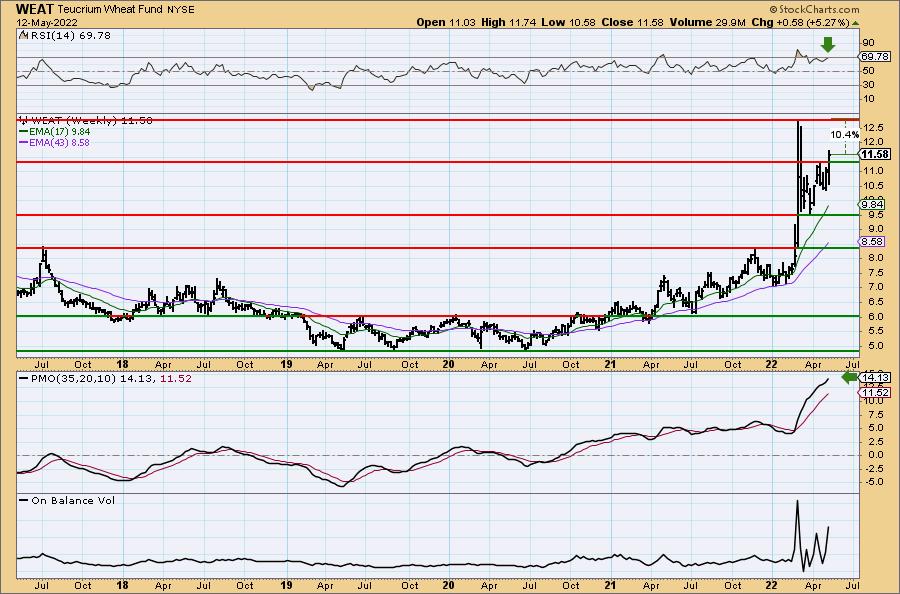Click the Open 11.03 value

(x=446, y=22)
